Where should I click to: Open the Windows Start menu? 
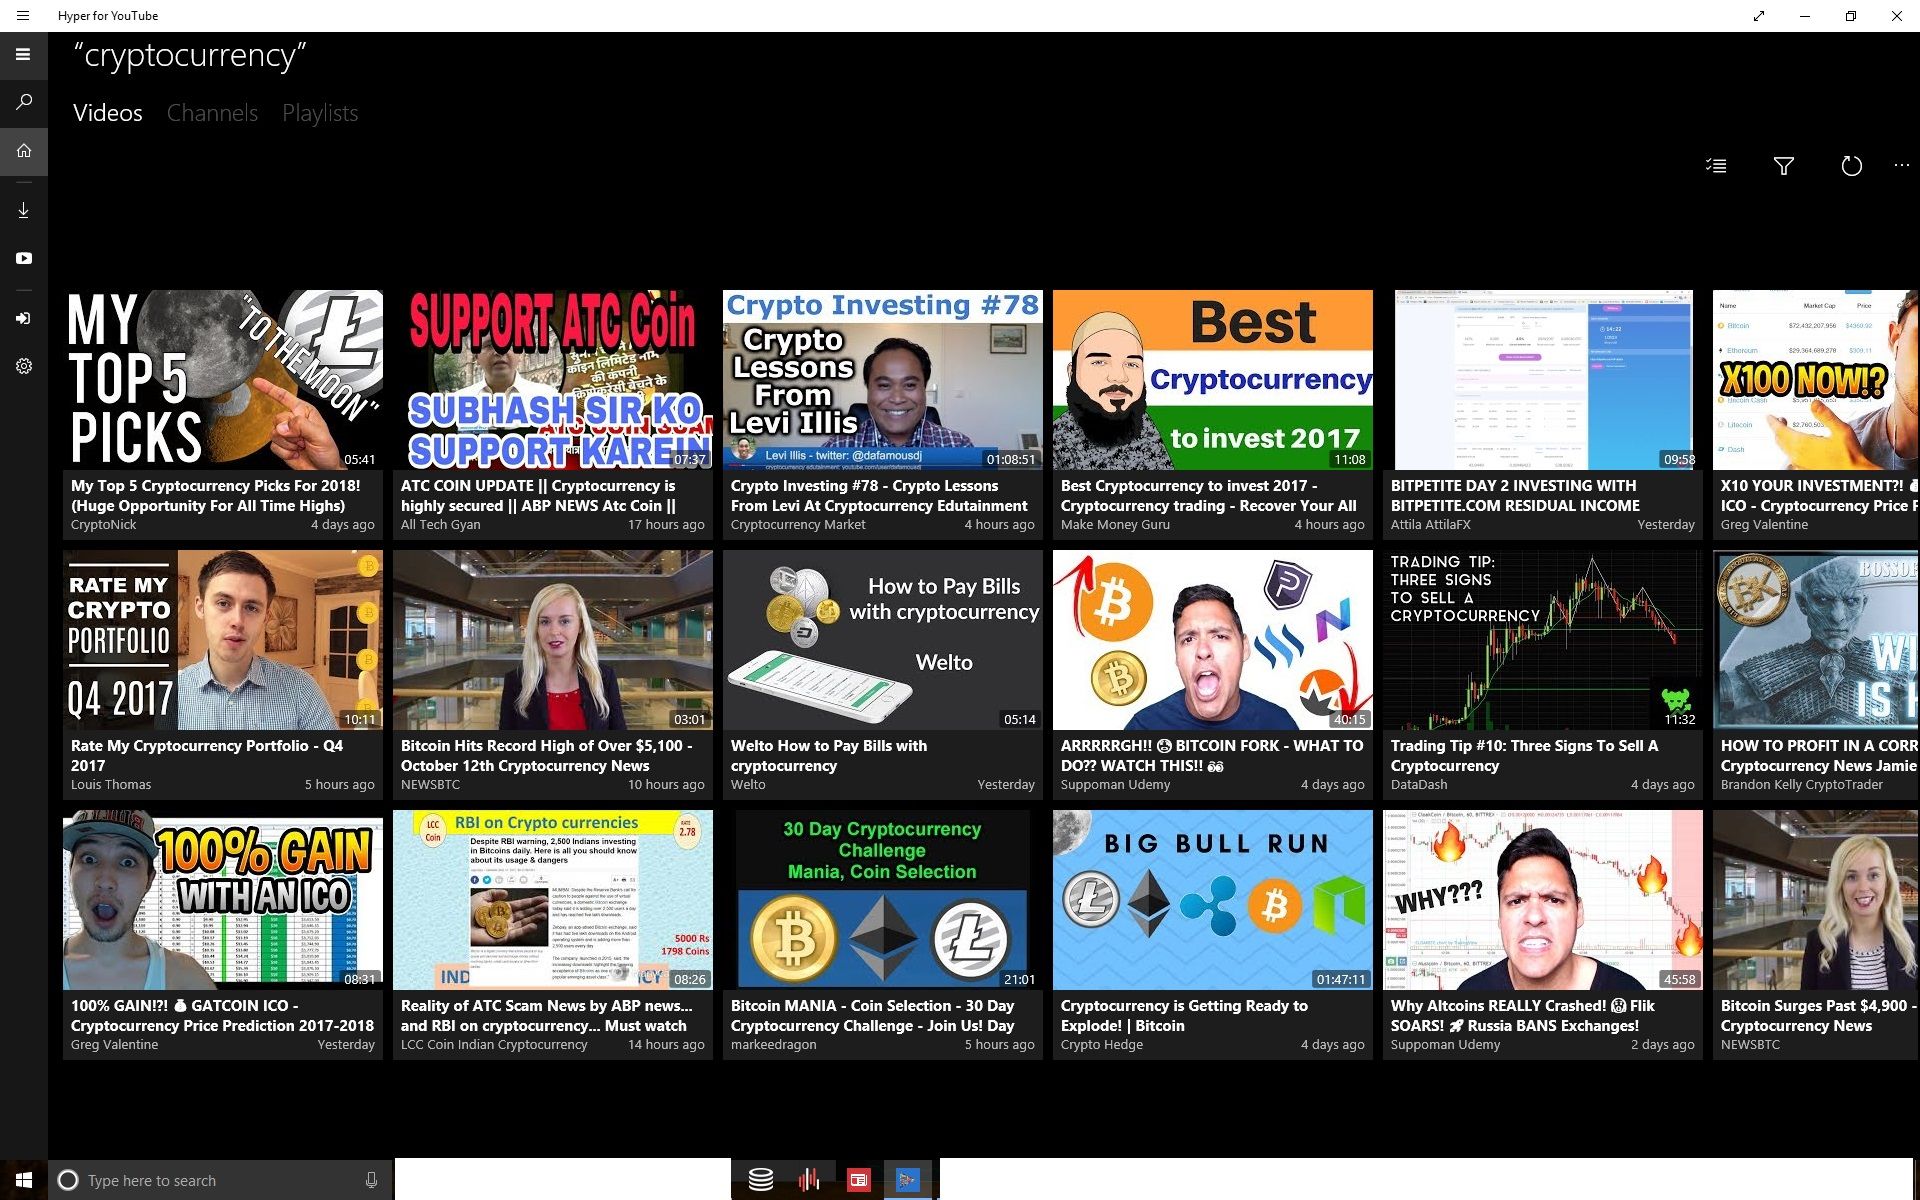[x=23, y=1180]
